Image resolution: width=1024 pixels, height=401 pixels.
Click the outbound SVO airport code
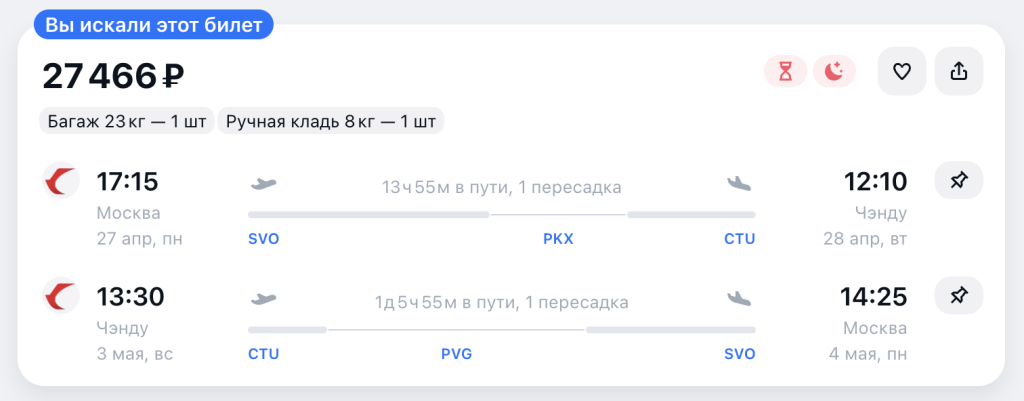tap(263, 239)
